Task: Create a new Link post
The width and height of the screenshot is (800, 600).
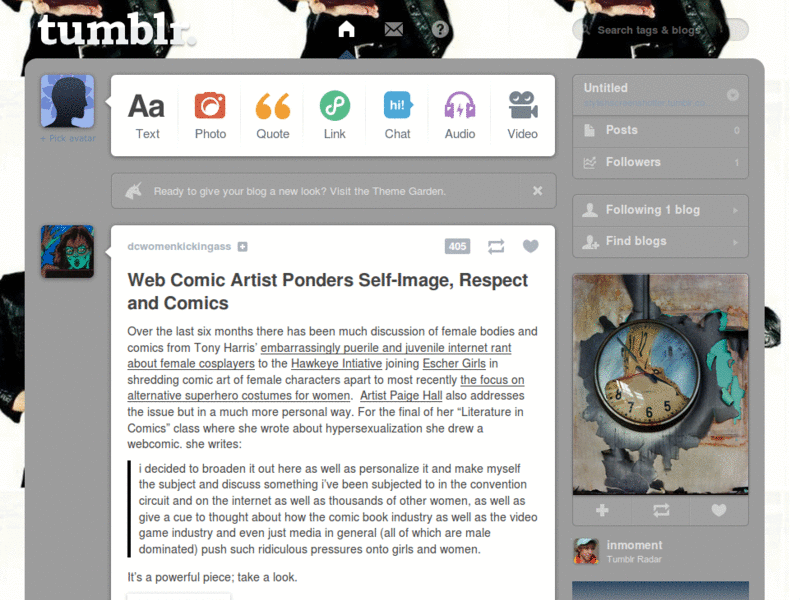Action: click(335, 116)
